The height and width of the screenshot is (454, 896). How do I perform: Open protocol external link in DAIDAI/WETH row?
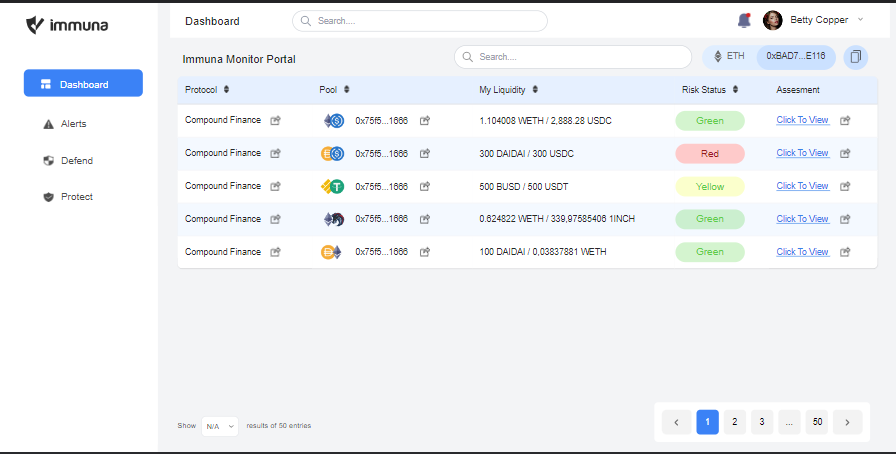(275, 252)
